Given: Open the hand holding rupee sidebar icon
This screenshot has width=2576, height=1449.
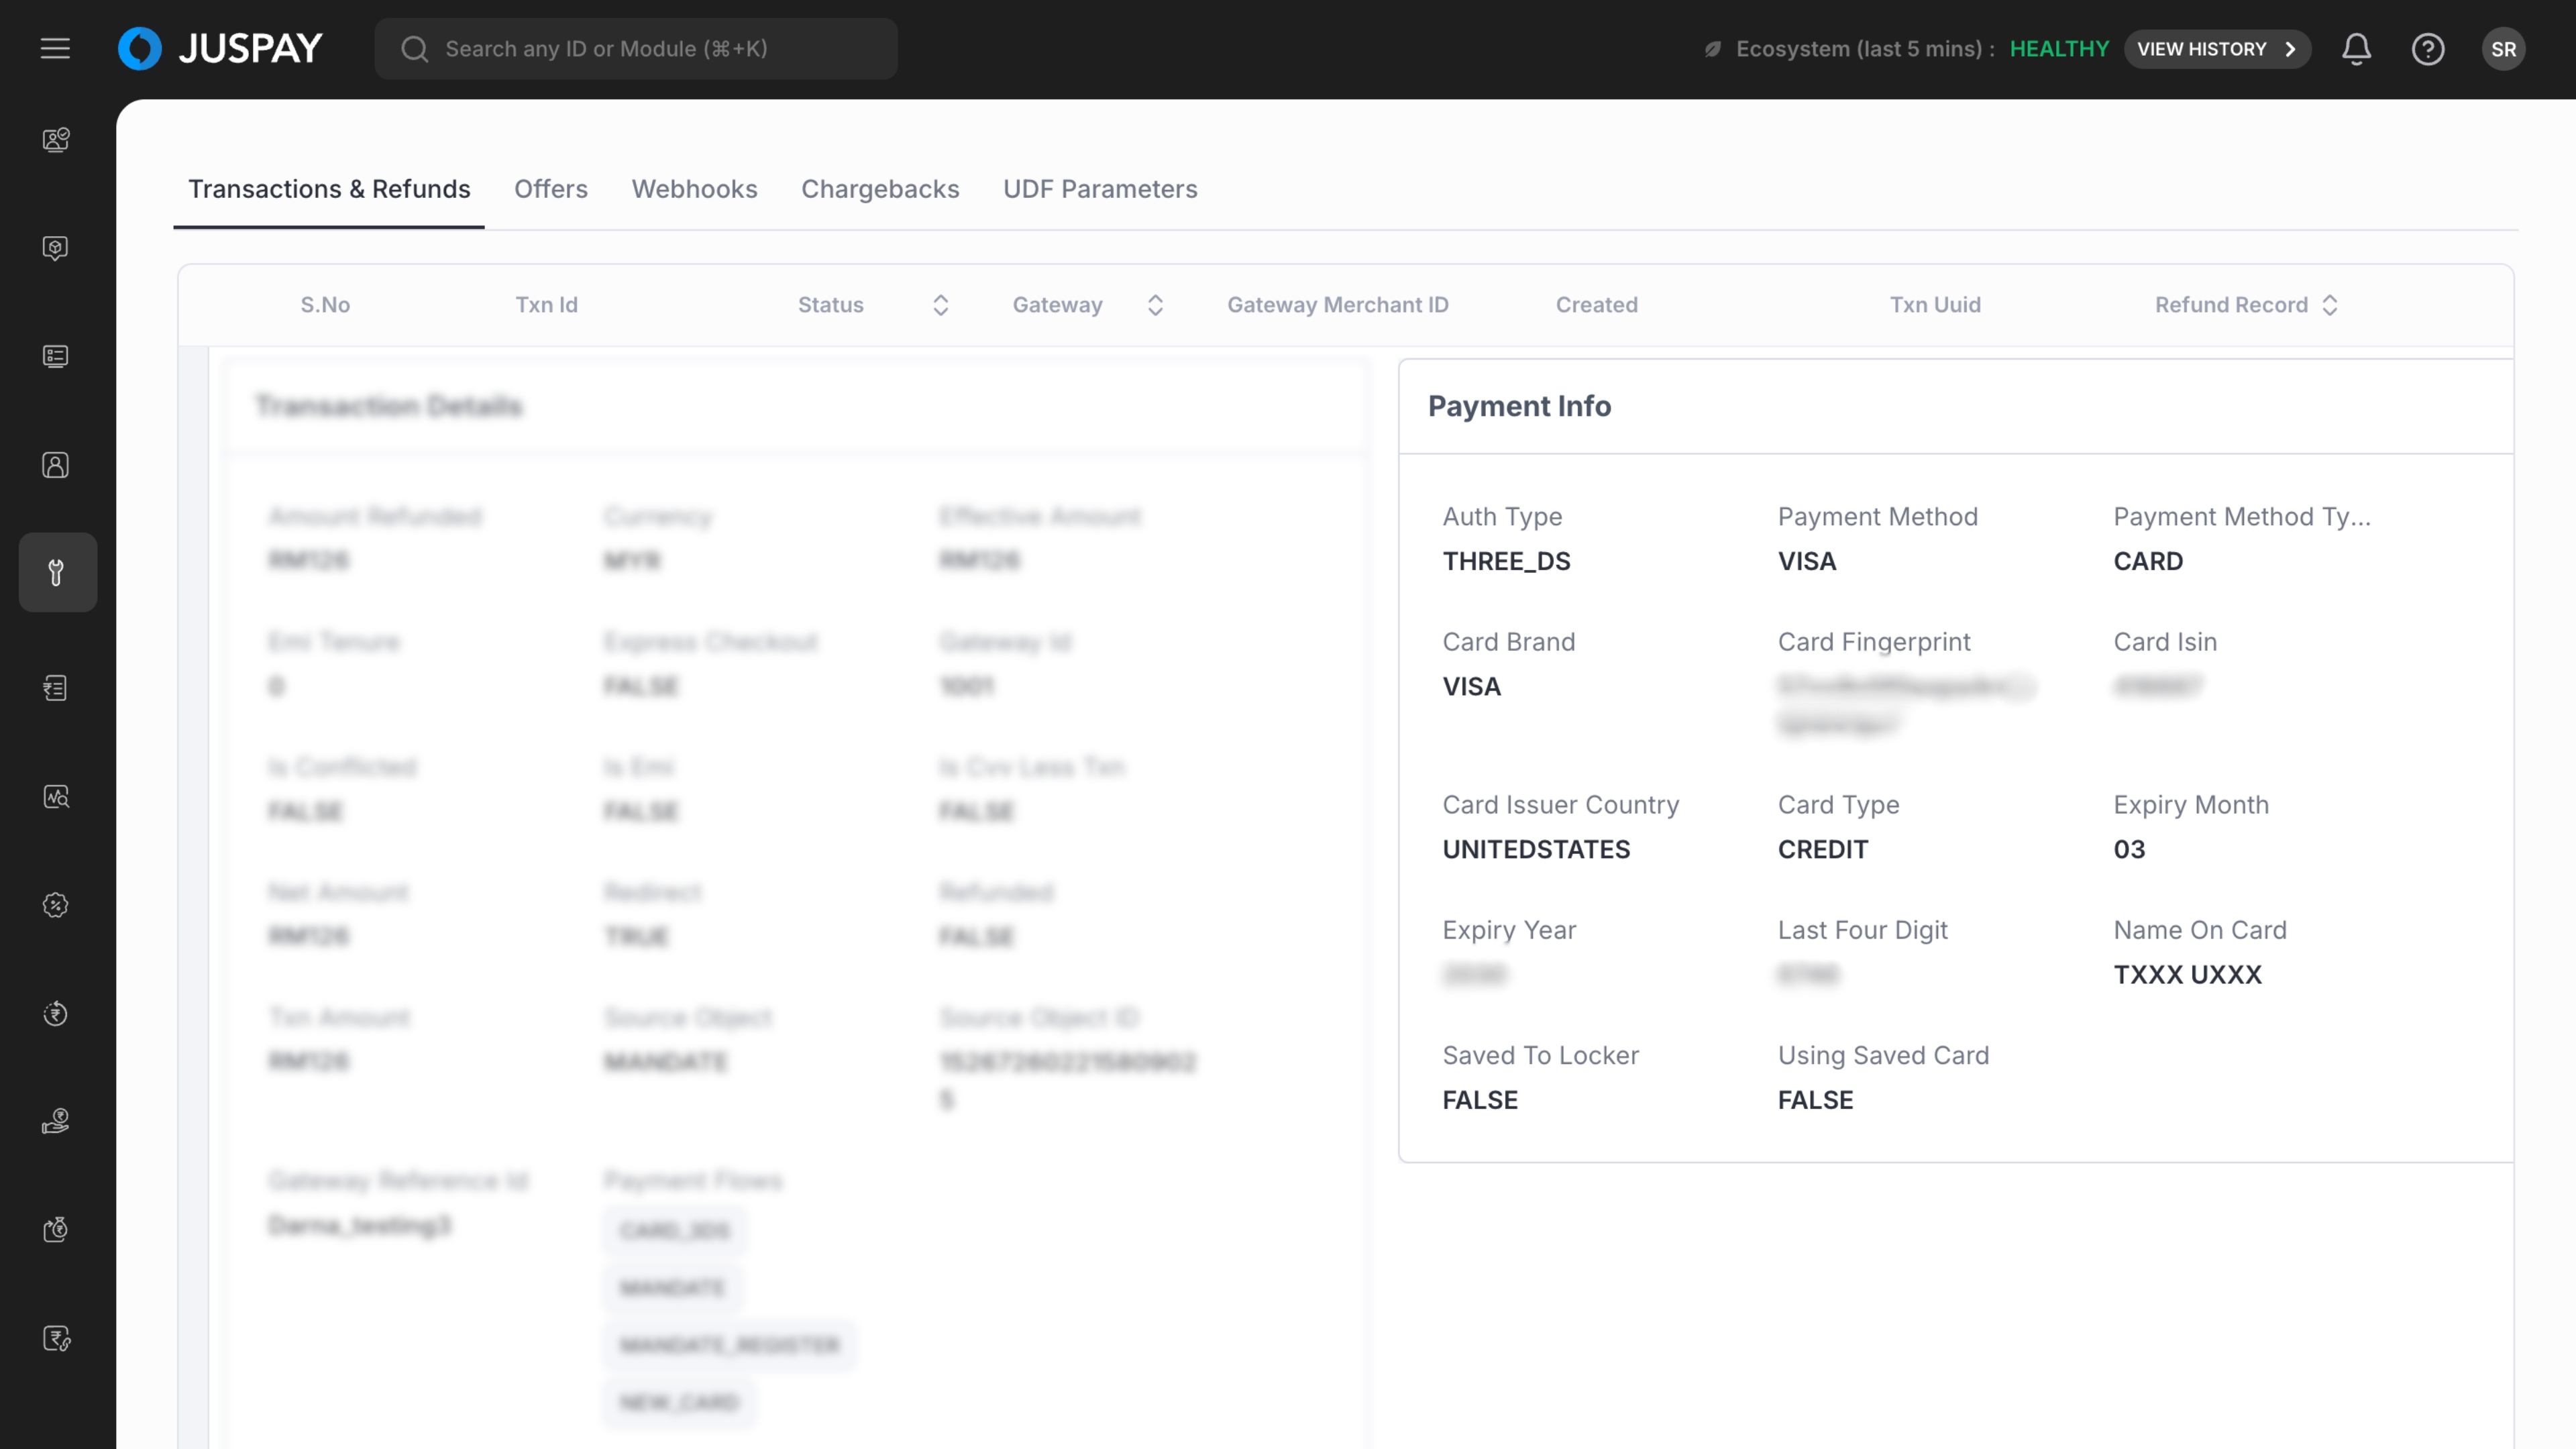Looking at the screenshot, I should [x=56, y=1122].
